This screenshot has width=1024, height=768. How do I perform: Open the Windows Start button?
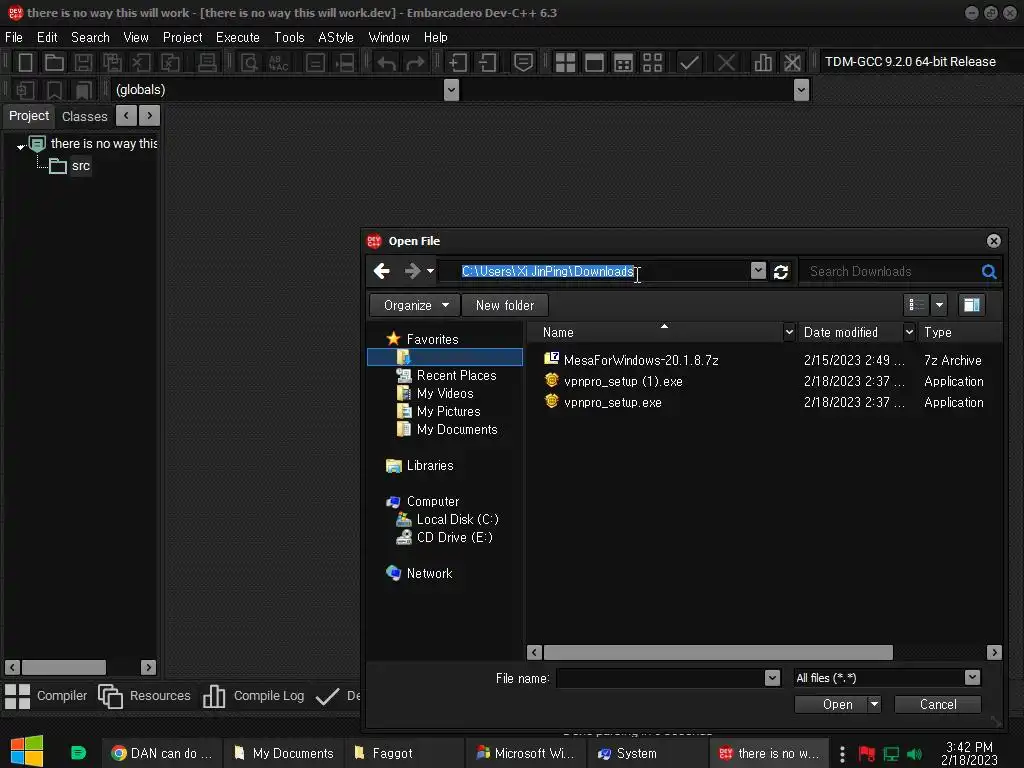(27, 751)
